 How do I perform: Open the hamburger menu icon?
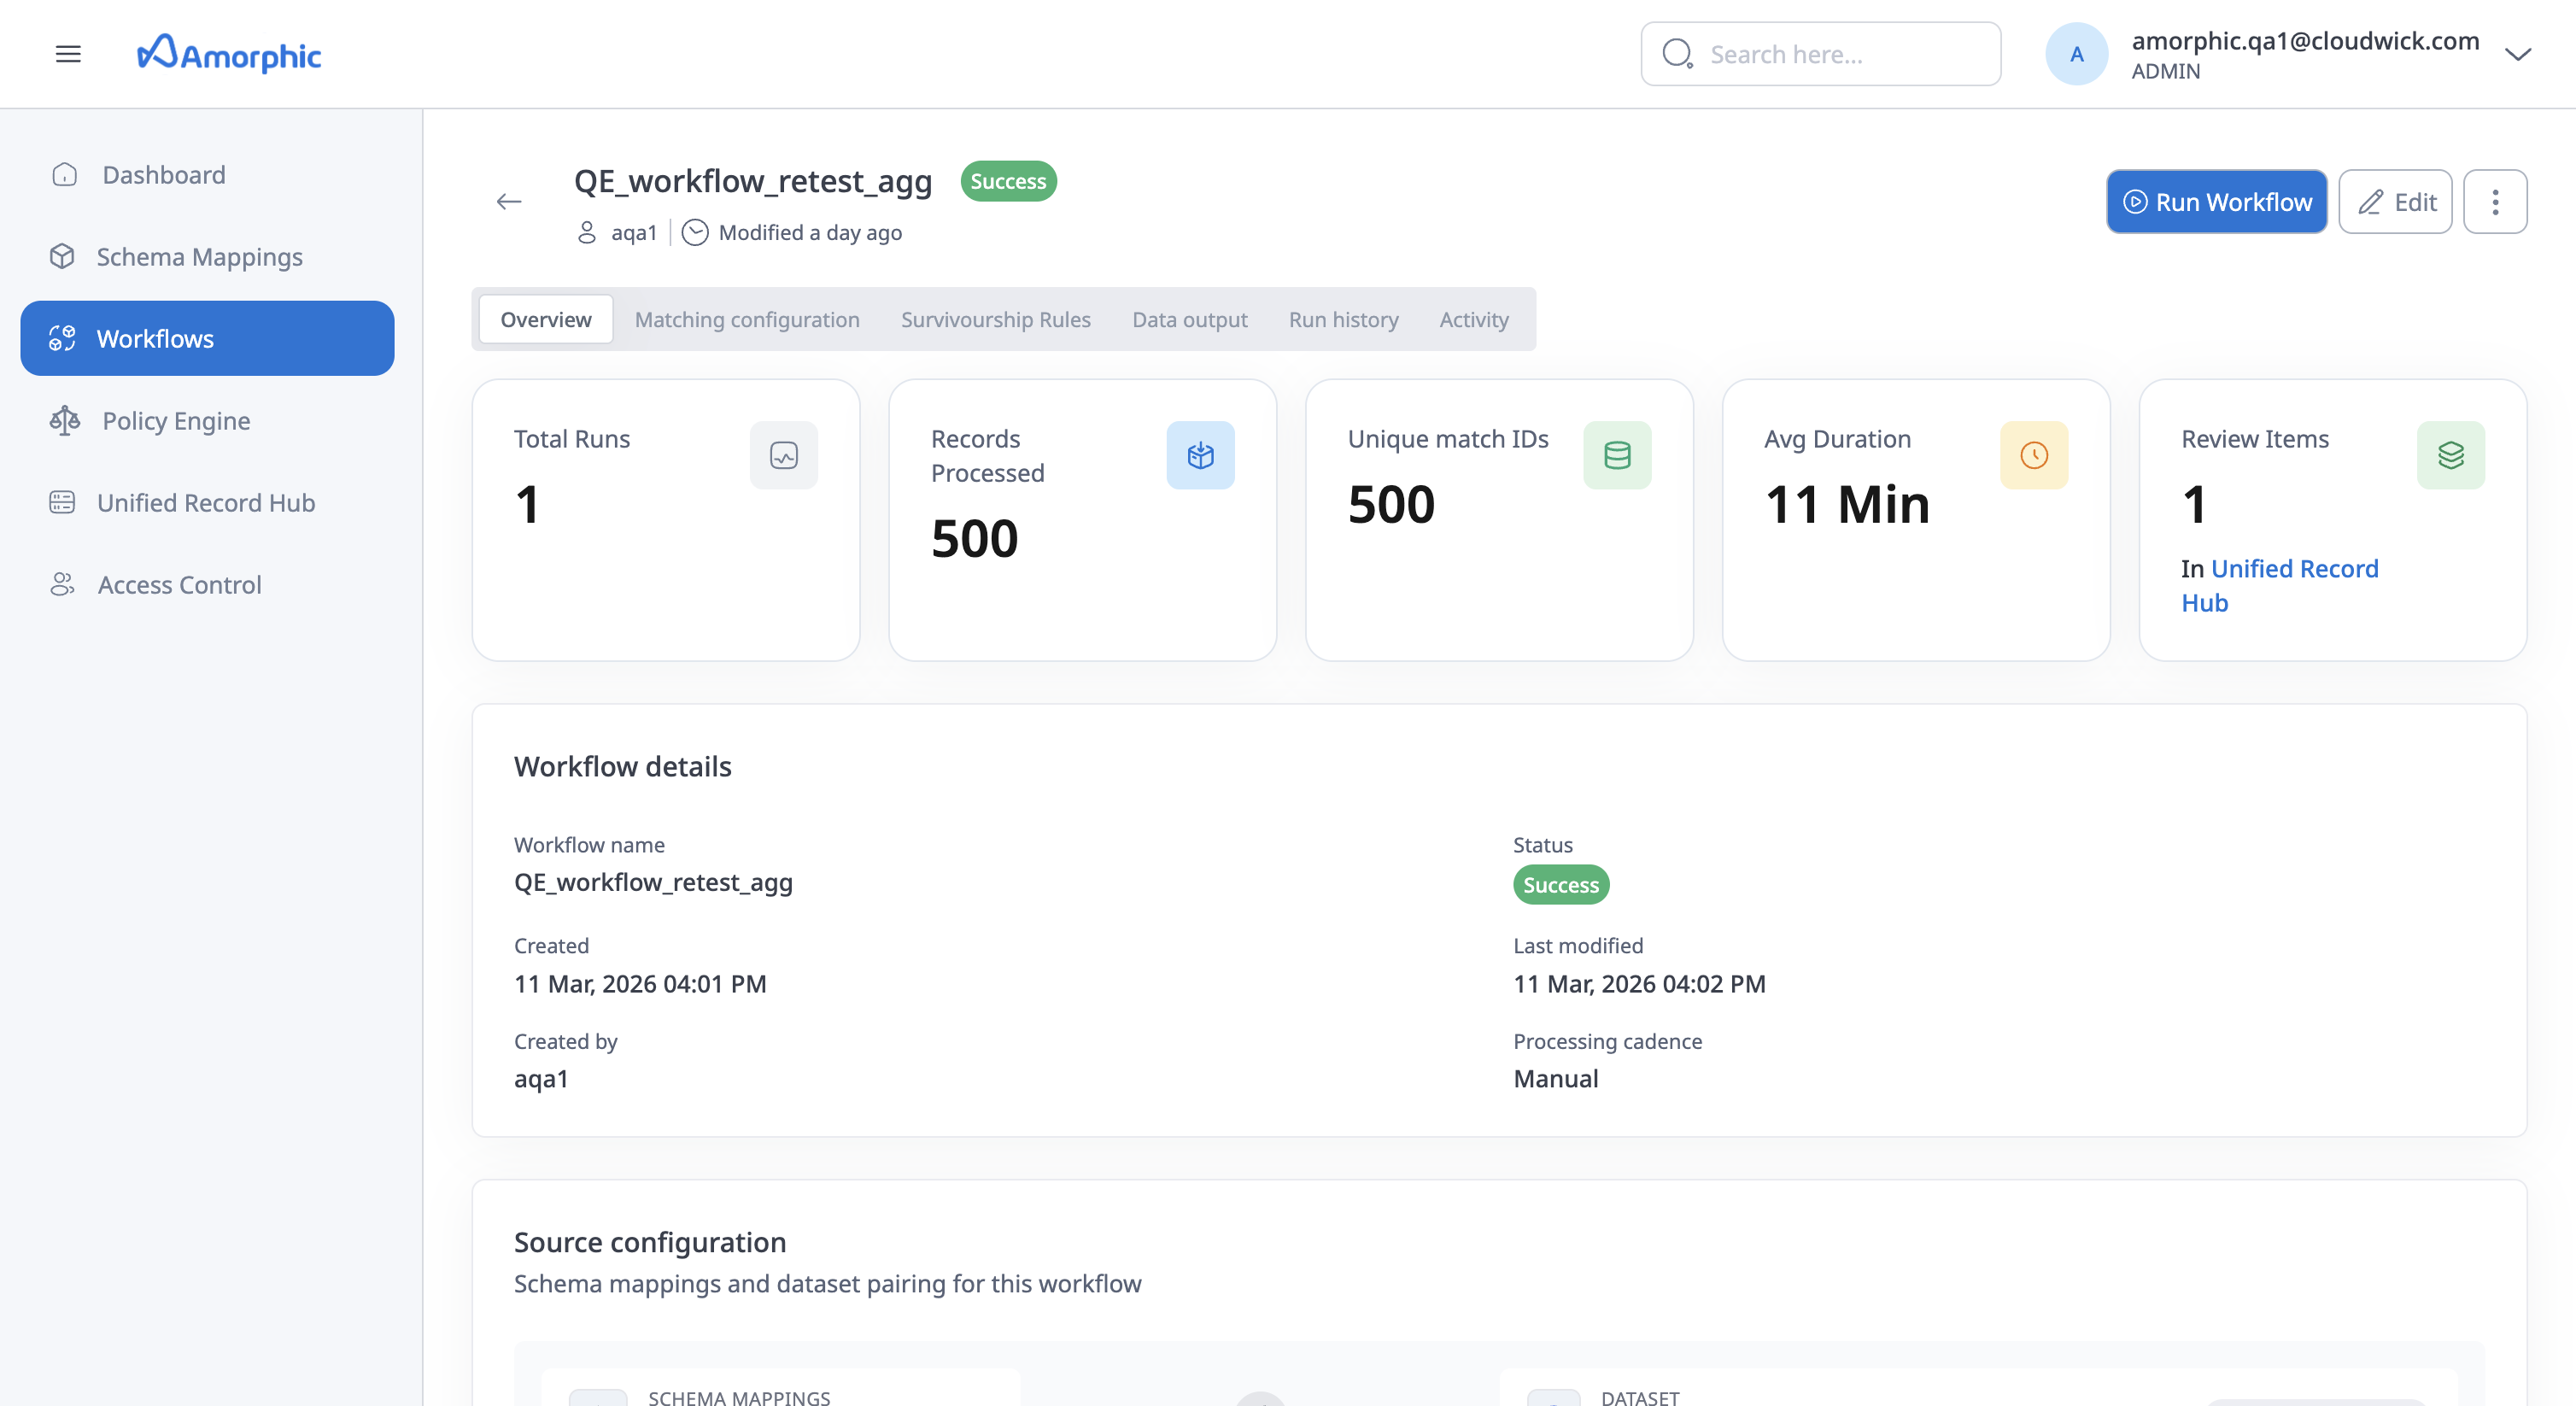coord(68,54)
